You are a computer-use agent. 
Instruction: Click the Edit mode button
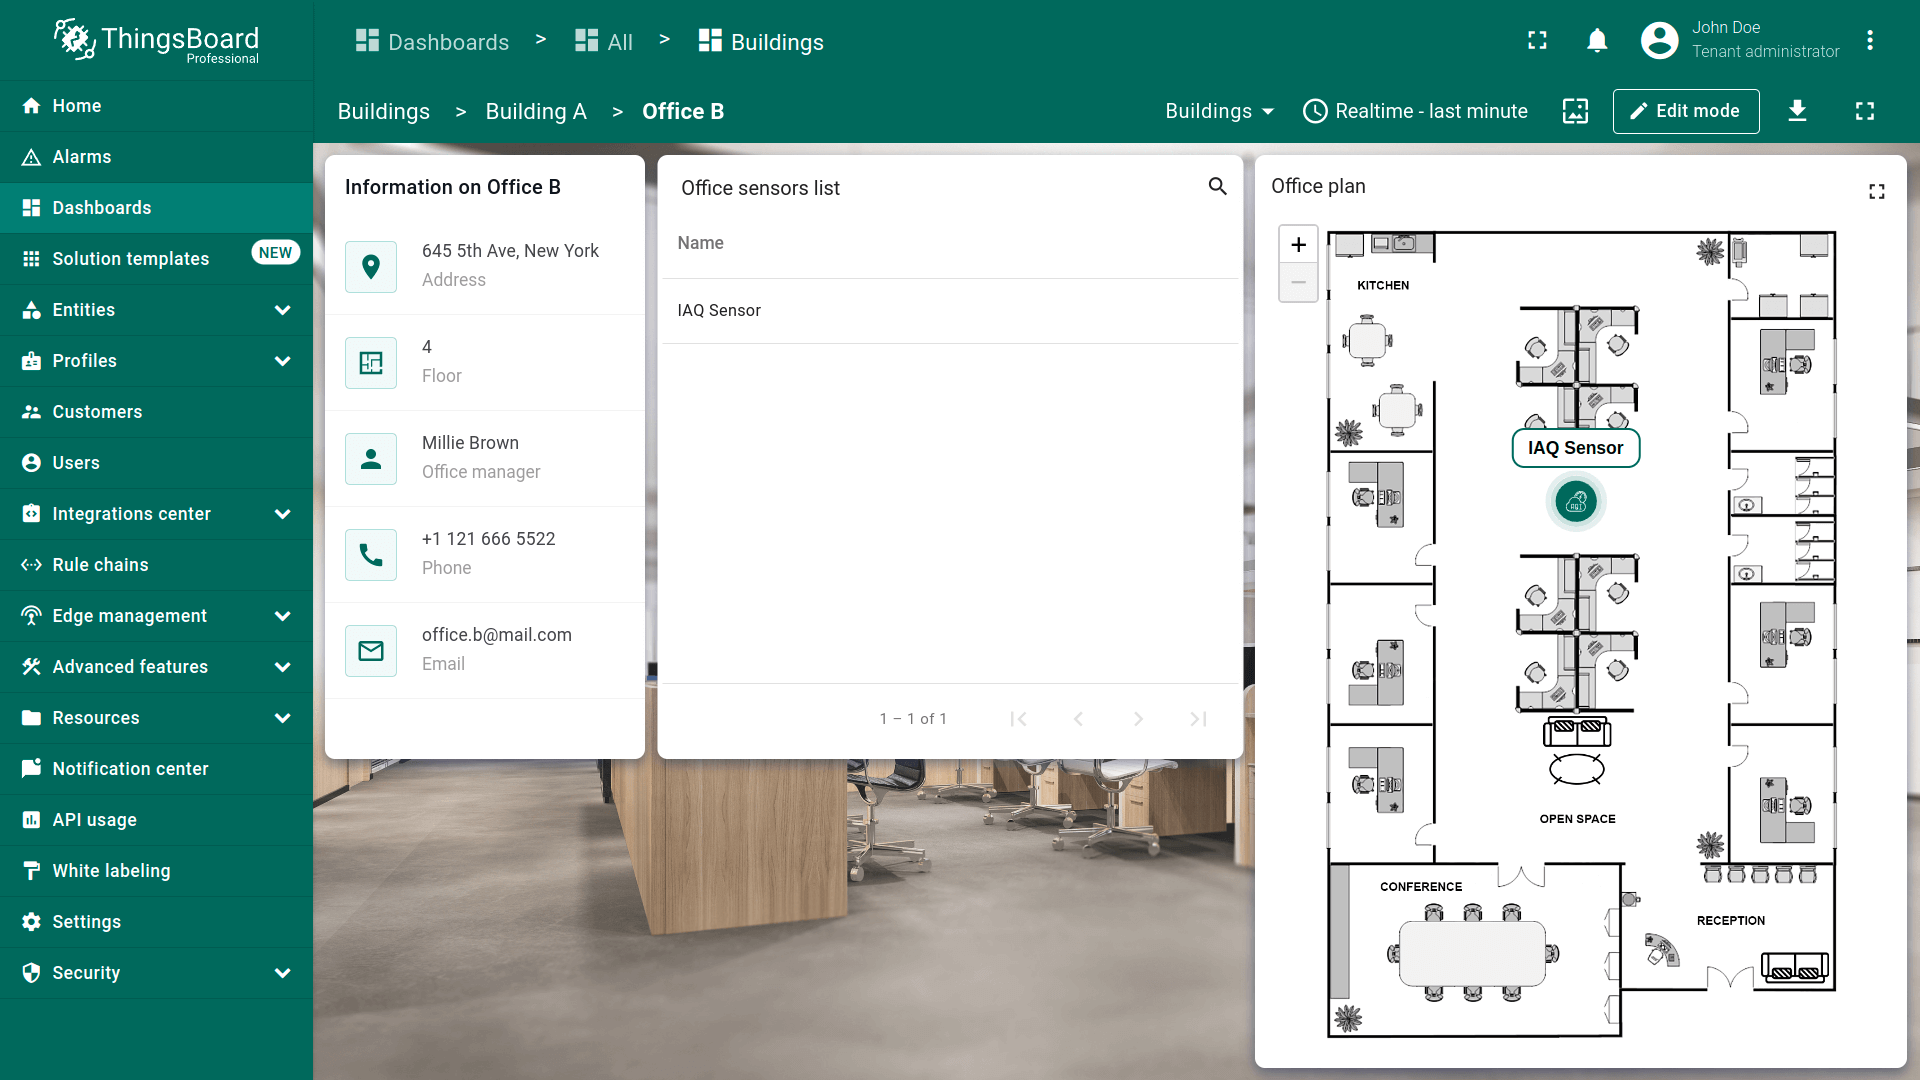1685,111
